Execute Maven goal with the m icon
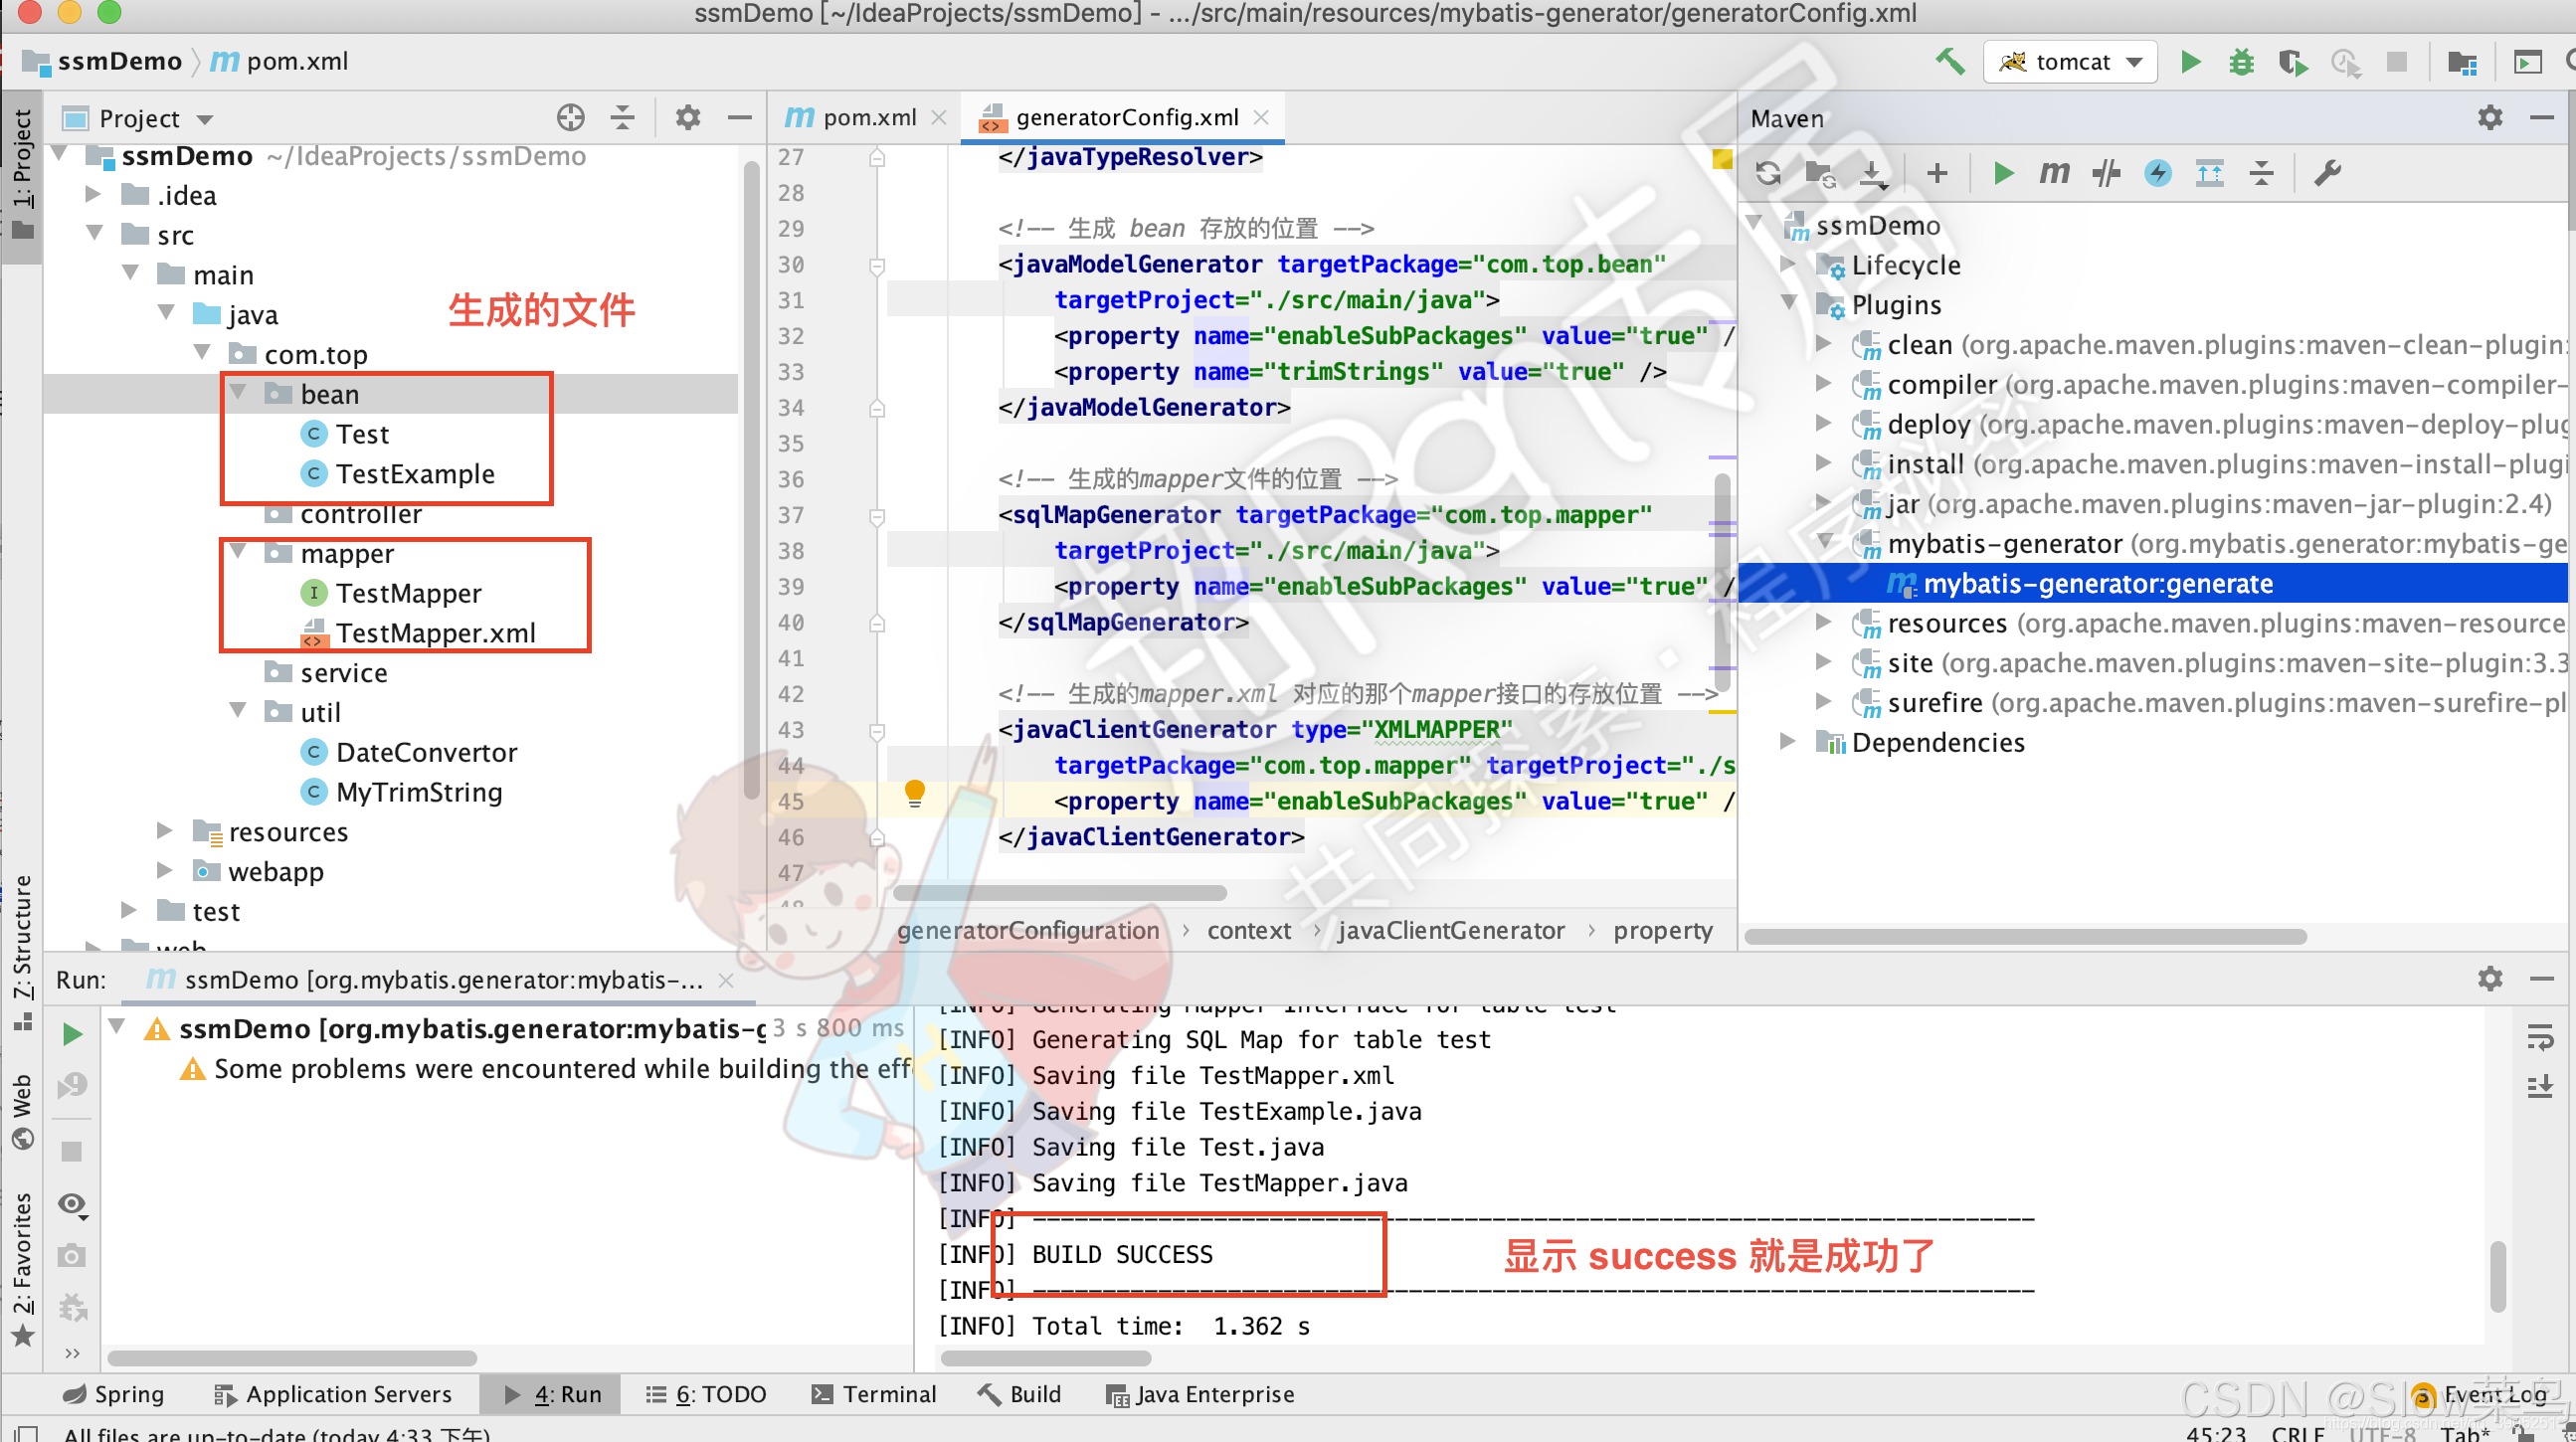 [x=2055, y=173]
